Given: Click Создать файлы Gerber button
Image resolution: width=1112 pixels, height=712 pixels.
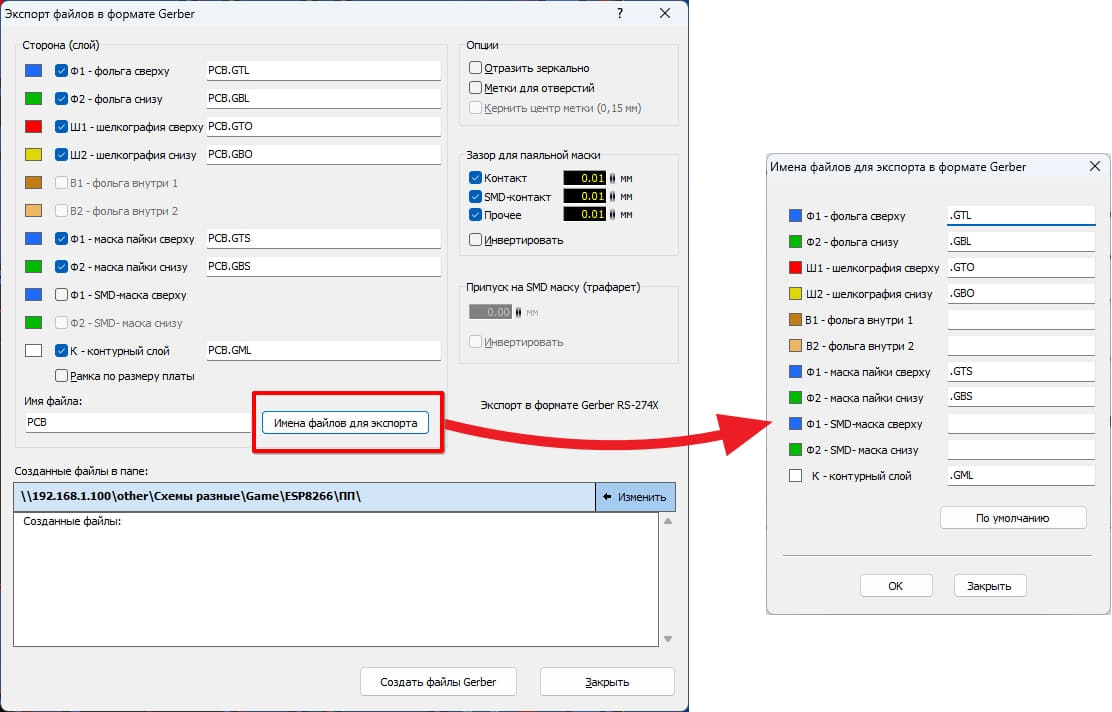Looking at the screenshot, I should click(438, 682).
